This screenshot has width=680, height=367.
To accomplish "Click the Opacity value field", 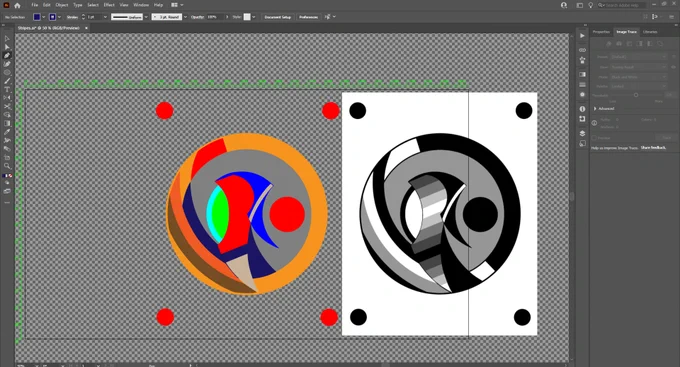I will point(215,17).
